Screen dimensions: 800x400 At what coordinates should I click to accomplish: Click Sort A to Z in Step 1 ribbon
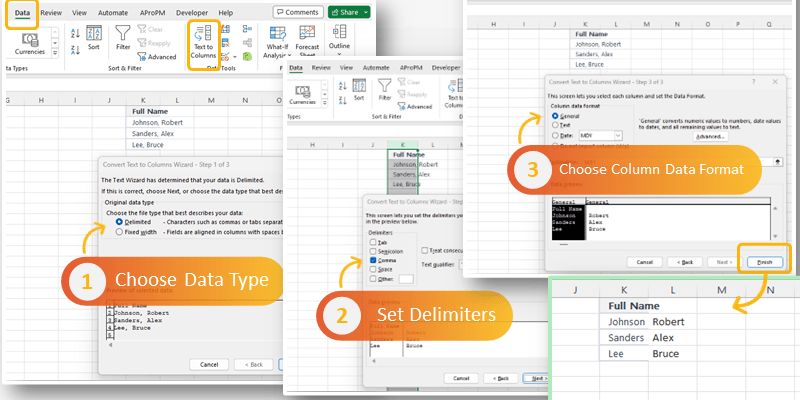tap(76, 34)
